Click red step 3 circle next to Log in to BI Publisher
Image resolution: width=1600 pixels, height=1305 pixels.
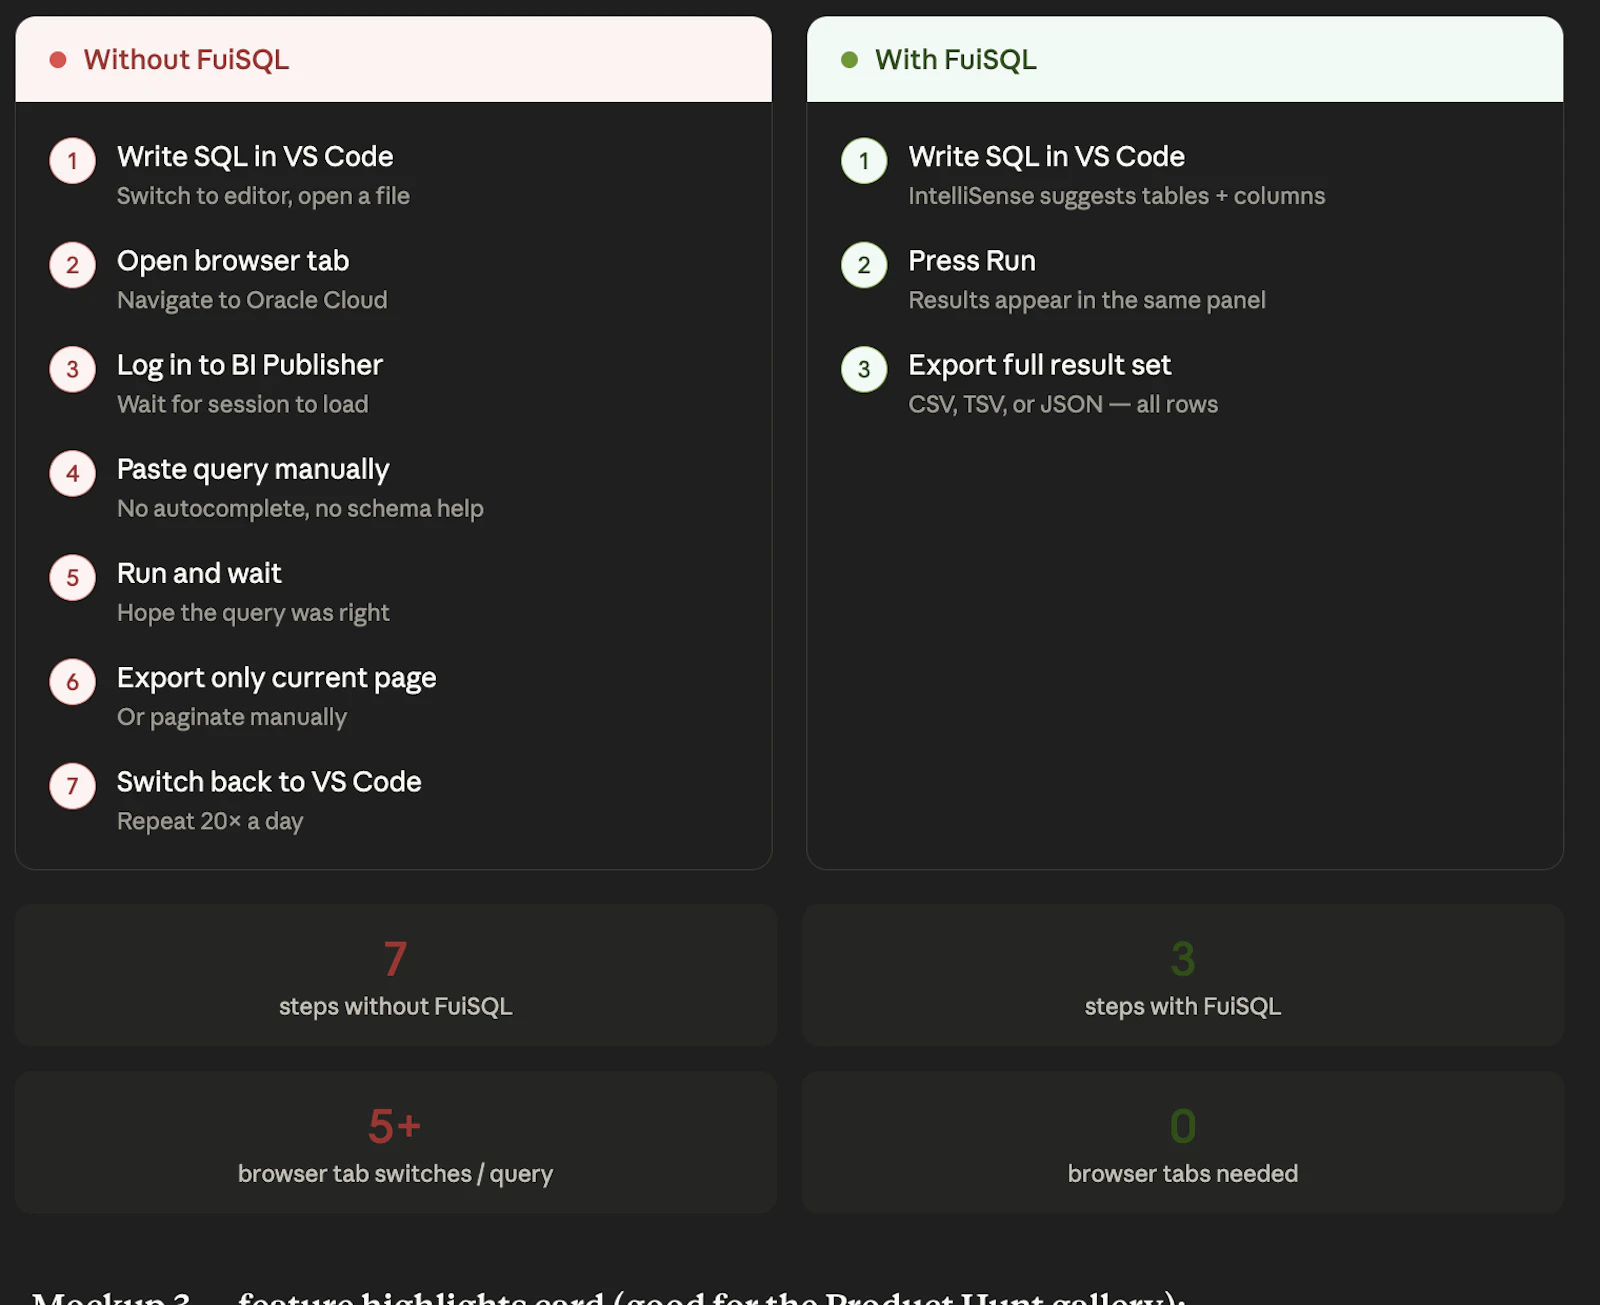tap(73, 369)
